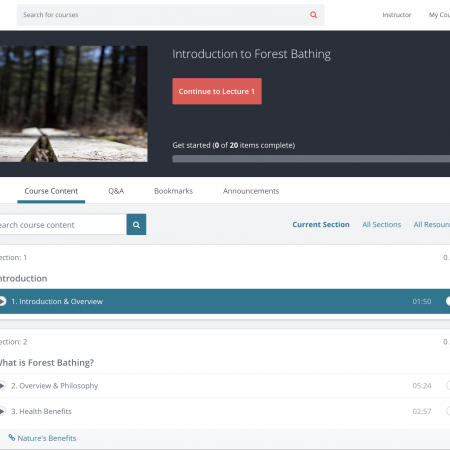Viewport: 450px width, 450px height.
Task: Open lecture 1. Introduction & Overview
Action: click(57, 301)
